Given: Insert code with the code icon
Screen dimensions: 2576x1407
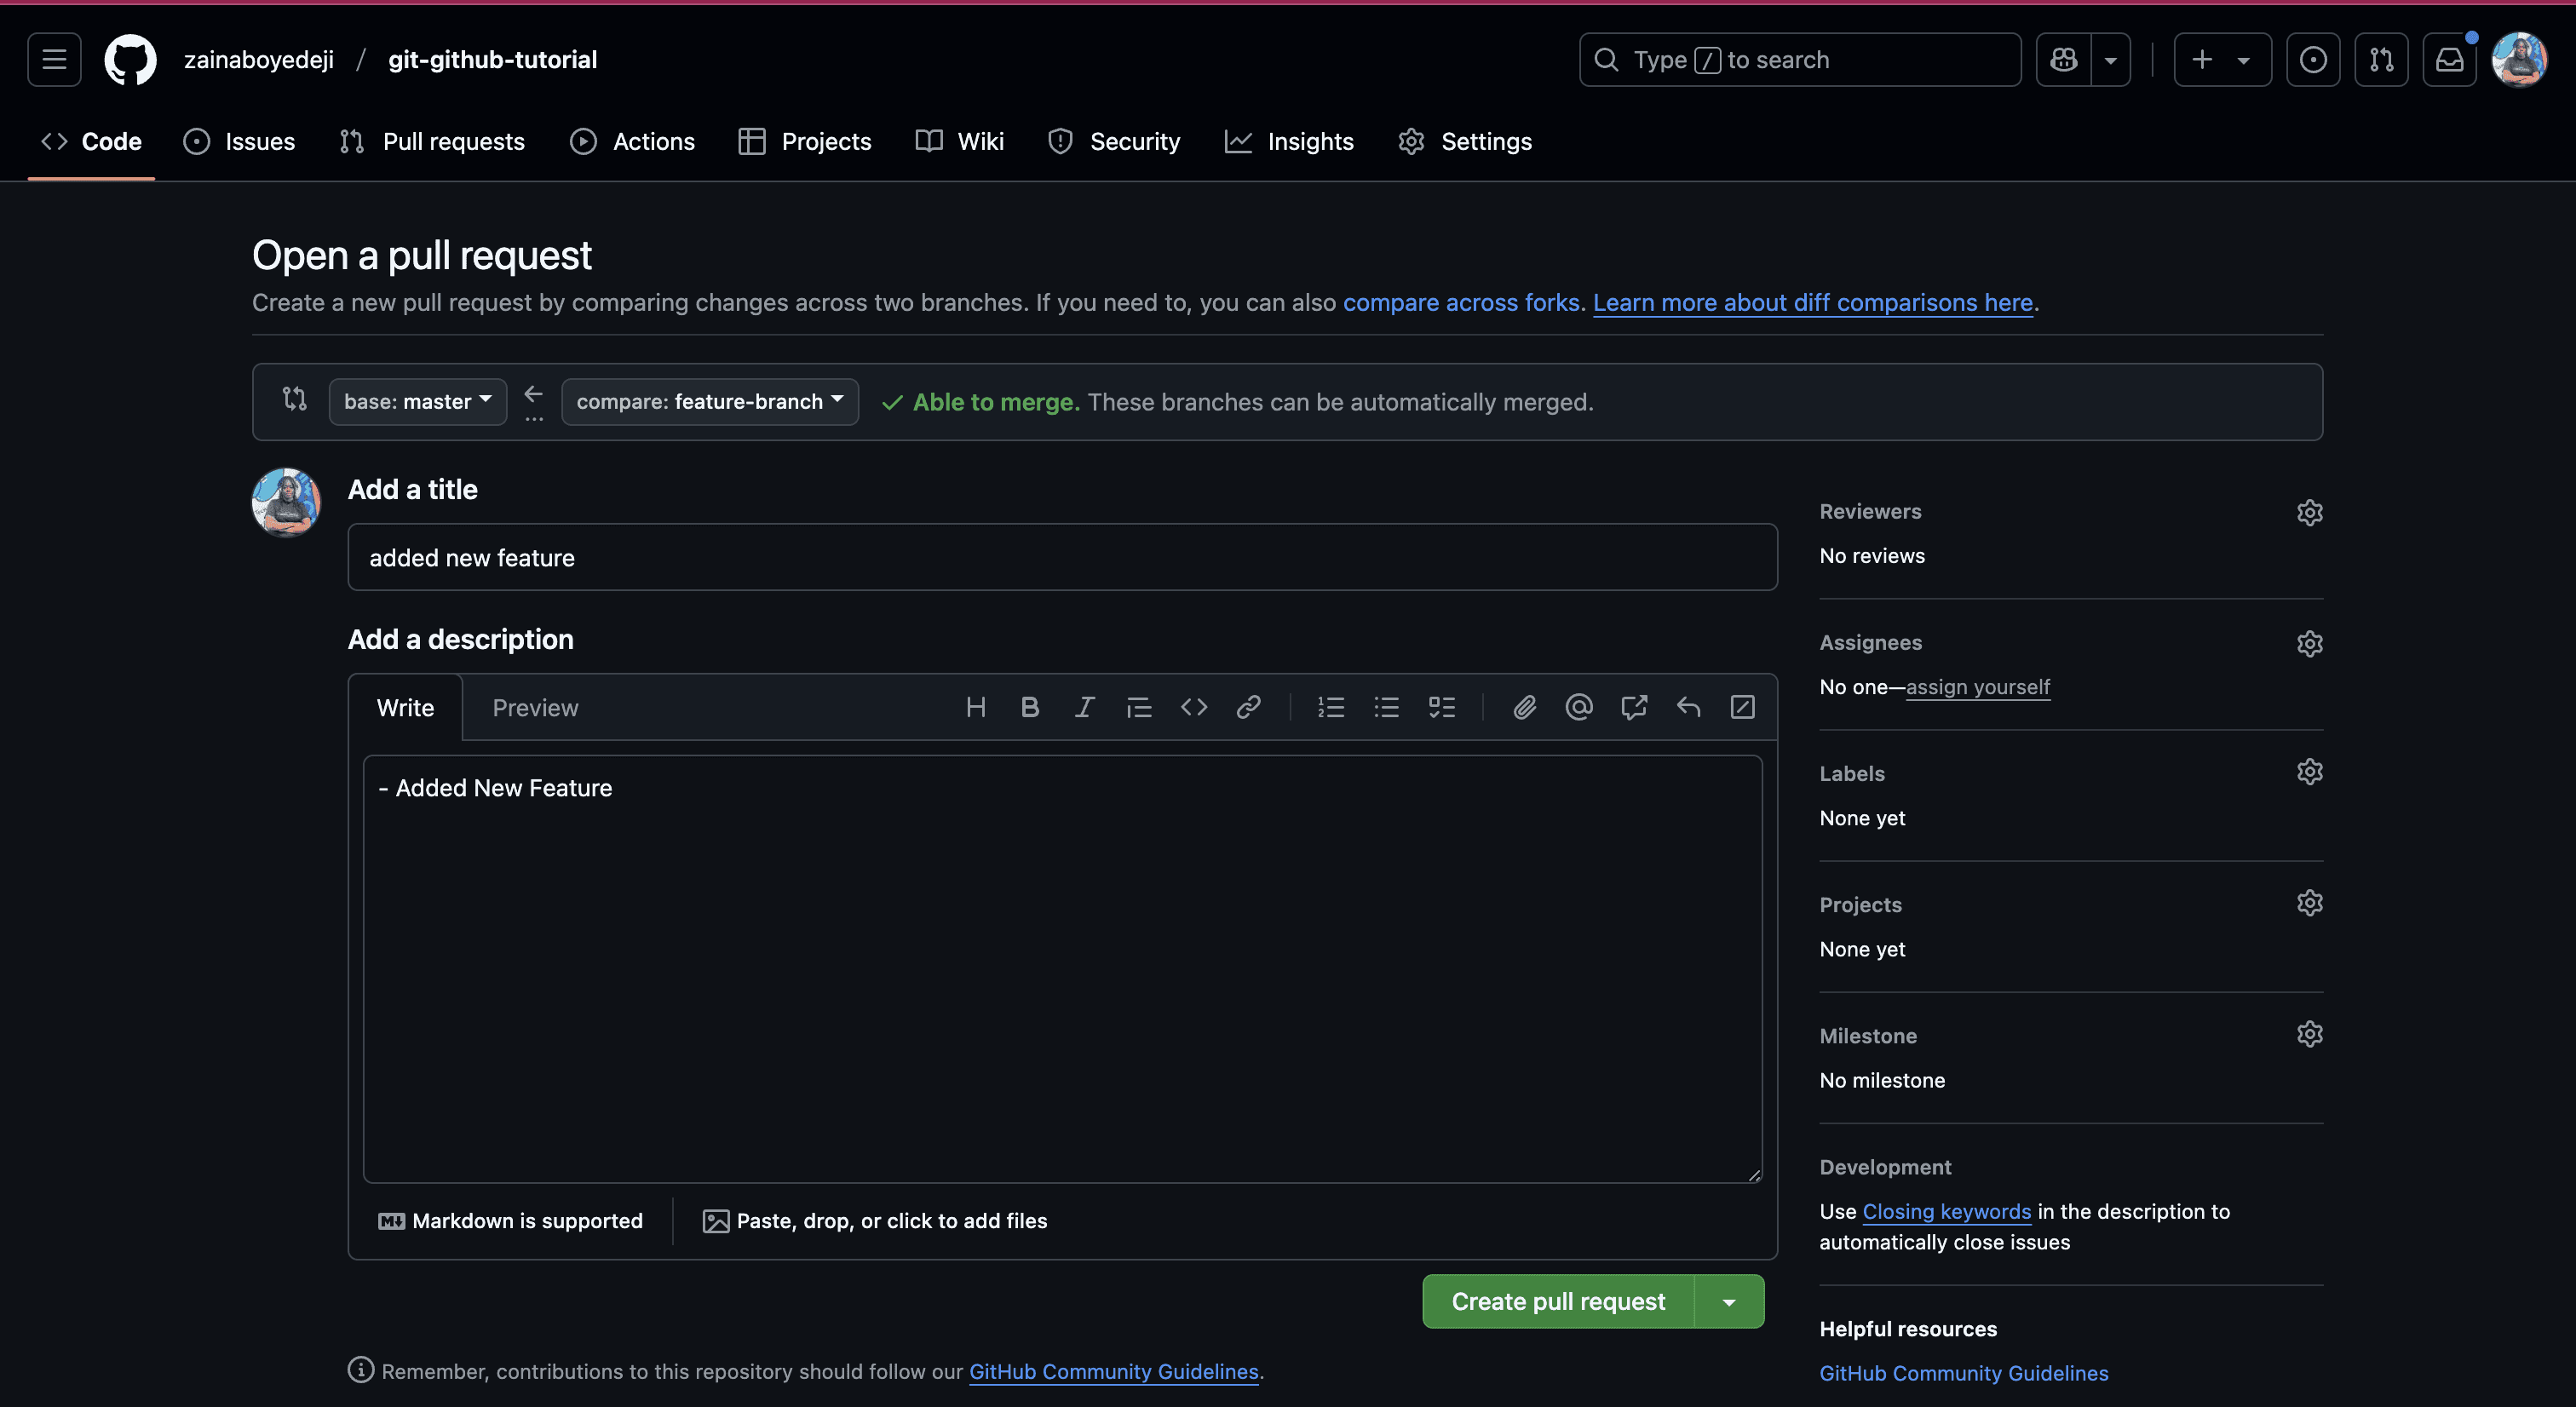Looking at the screenshot, I should tap(1194, 708).
